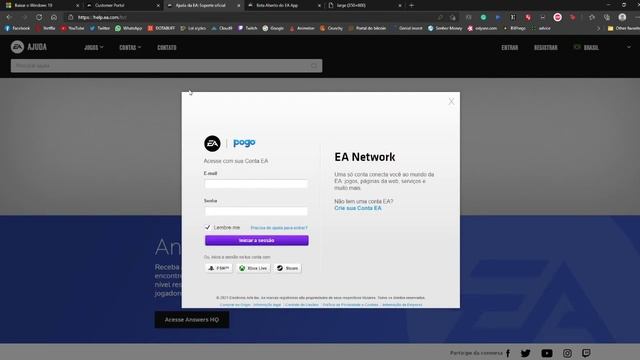The image size is (640, 360).
Task: Open EA YouTube channel from footer icon
Action: click(547, 353)
